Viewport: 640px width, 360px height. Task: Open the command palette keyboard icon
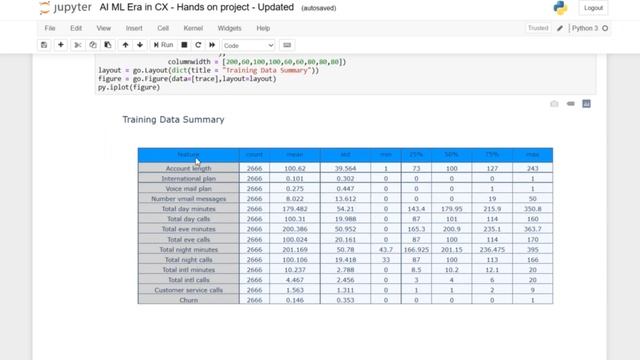point(287,45)
